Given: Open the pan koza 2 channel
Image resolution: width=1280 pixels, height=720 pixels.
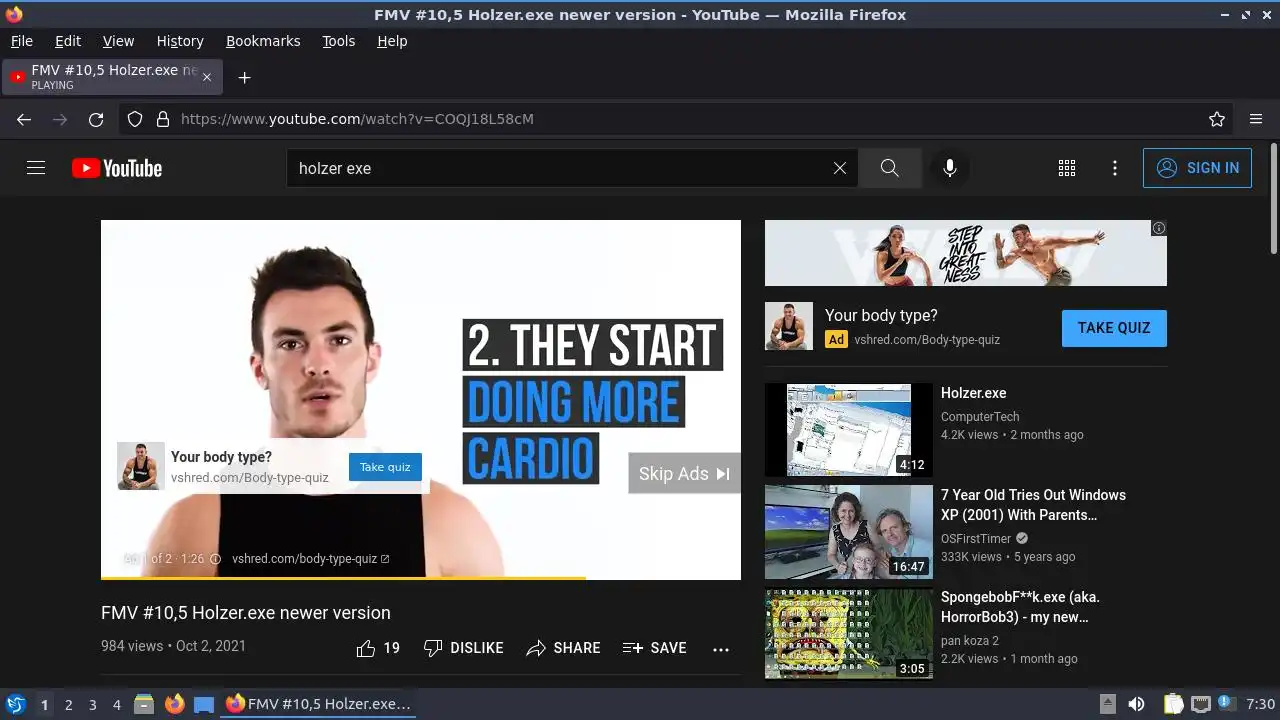Looking at the screenshot, I should (970, 641).
